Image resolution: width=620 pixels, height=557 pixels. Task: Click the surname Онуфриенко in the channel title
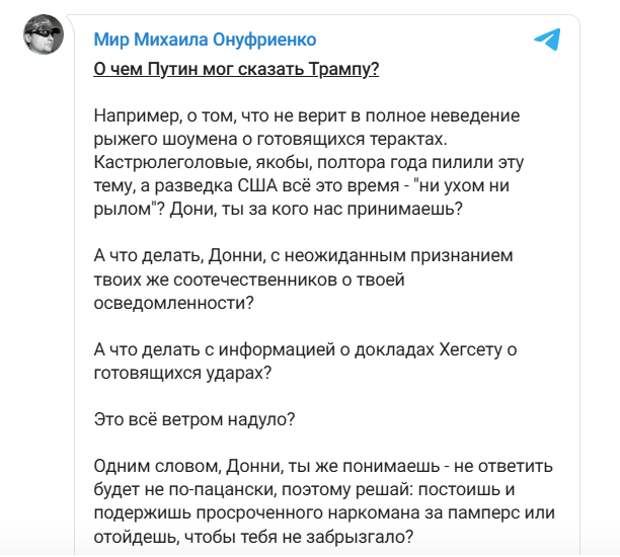[x=264, y=40]
